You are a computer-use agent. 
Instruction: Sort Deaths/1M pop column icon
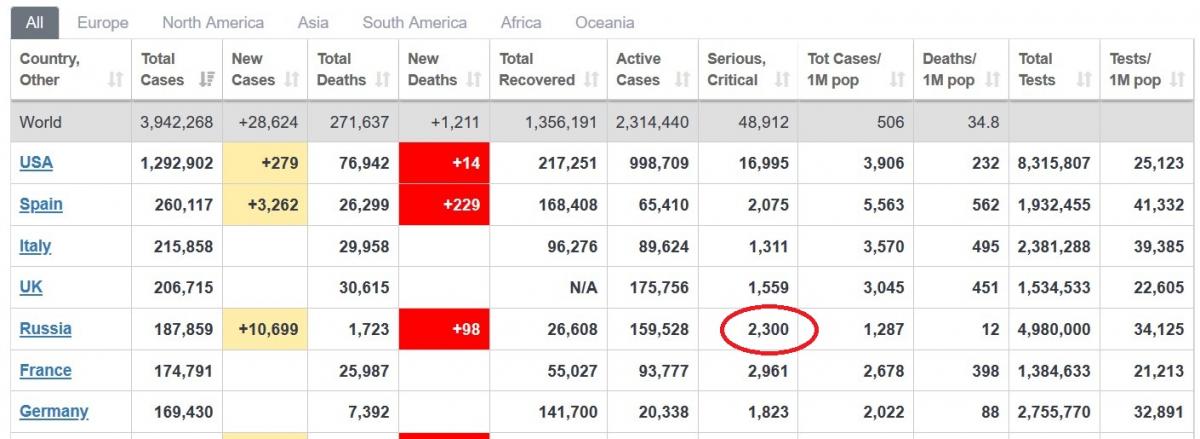[x=992, y=80]
